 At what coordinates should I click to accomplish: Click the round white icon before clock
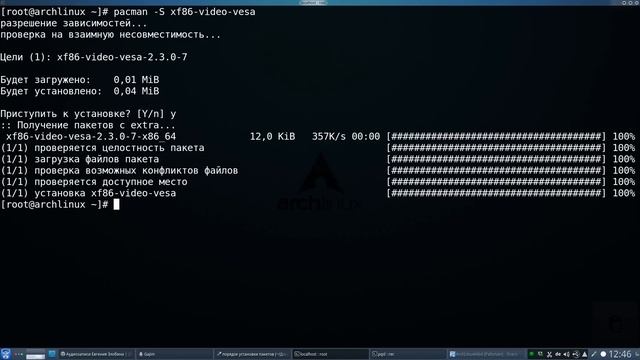pos(603,354)
